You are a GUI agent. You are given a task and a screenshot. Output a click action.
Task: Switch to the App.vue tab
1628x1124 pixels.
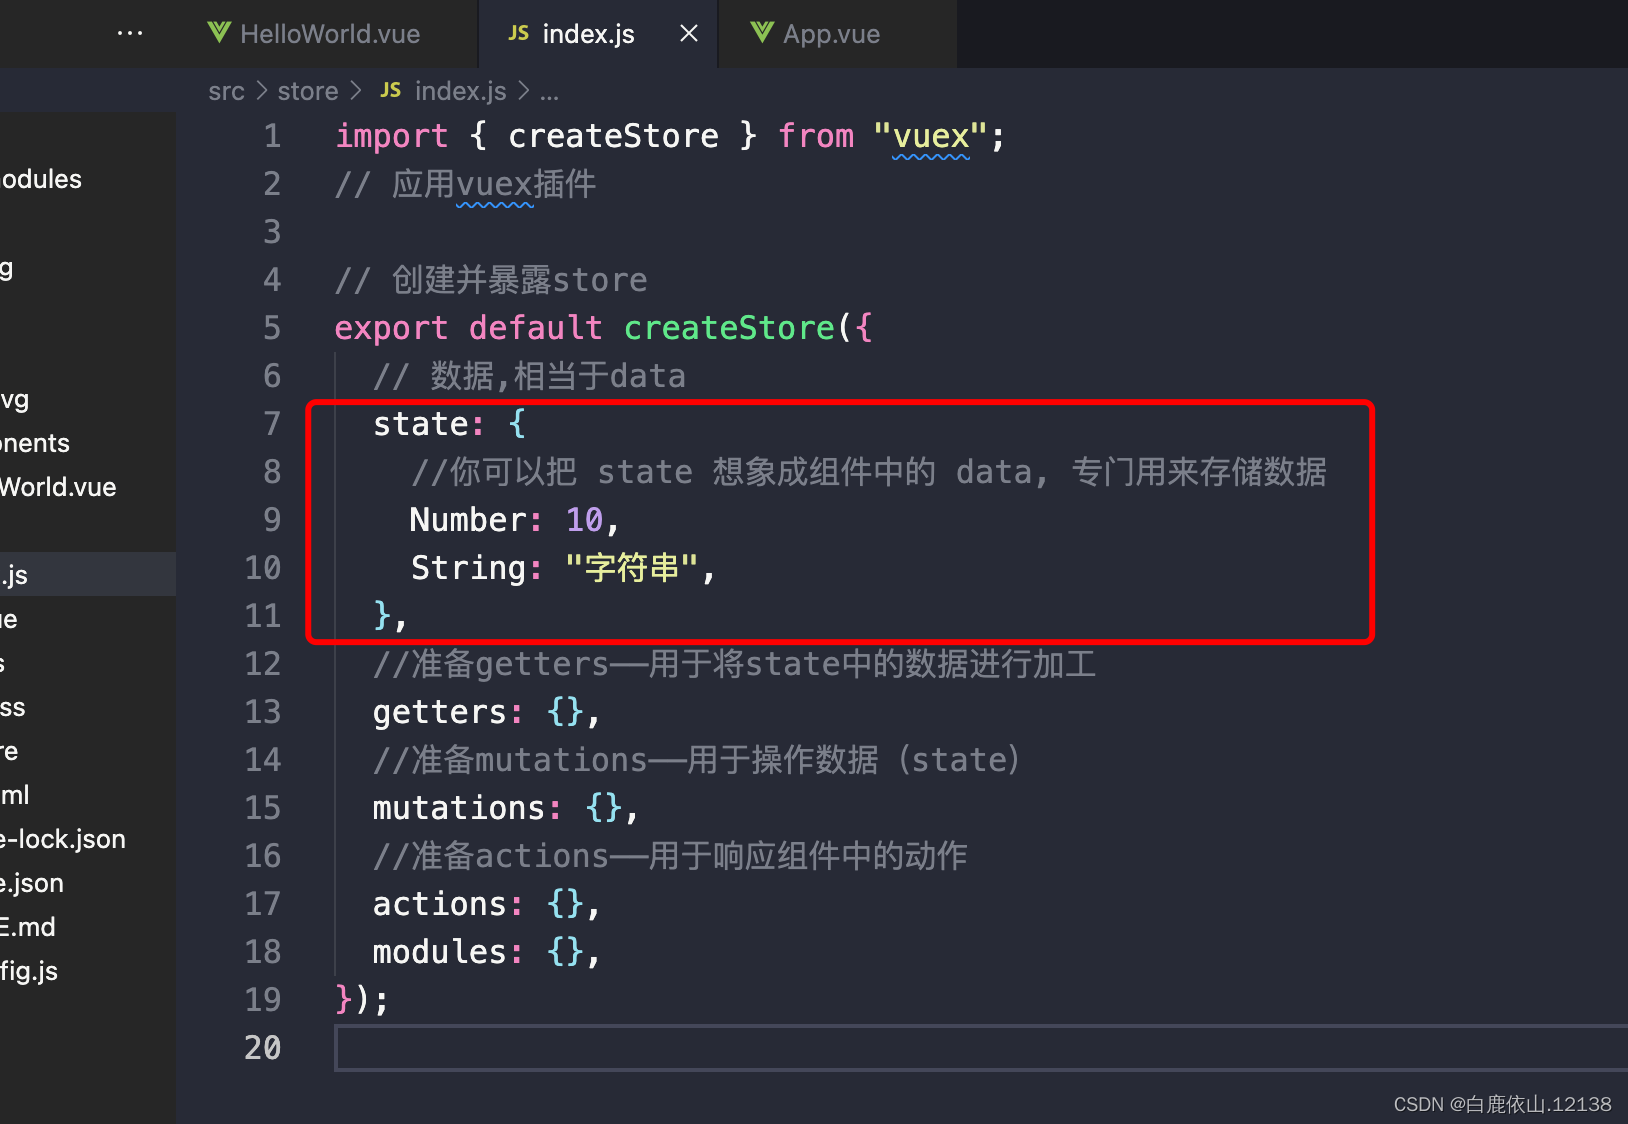coord(832,33)
